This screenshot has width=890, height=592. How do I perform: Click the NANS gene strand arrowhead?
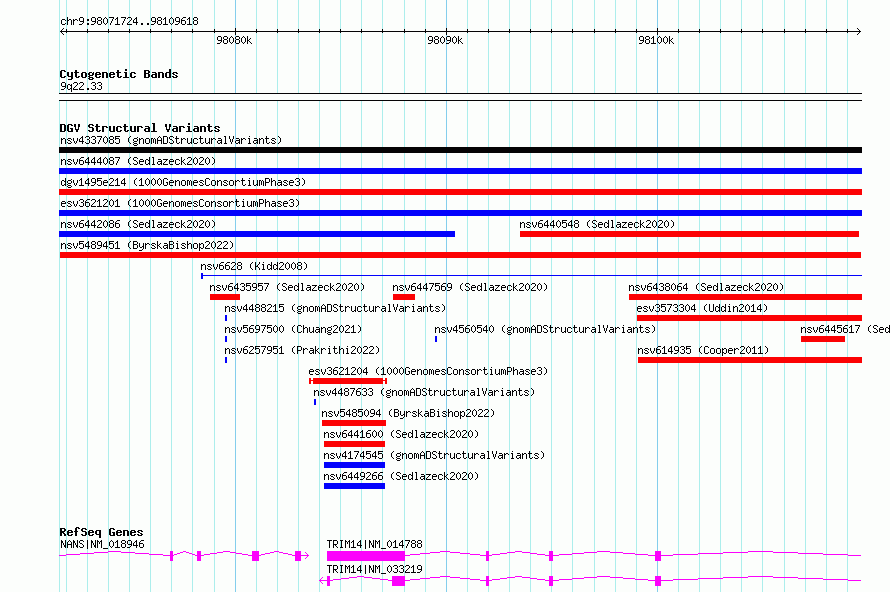click(x=306, y=556)
